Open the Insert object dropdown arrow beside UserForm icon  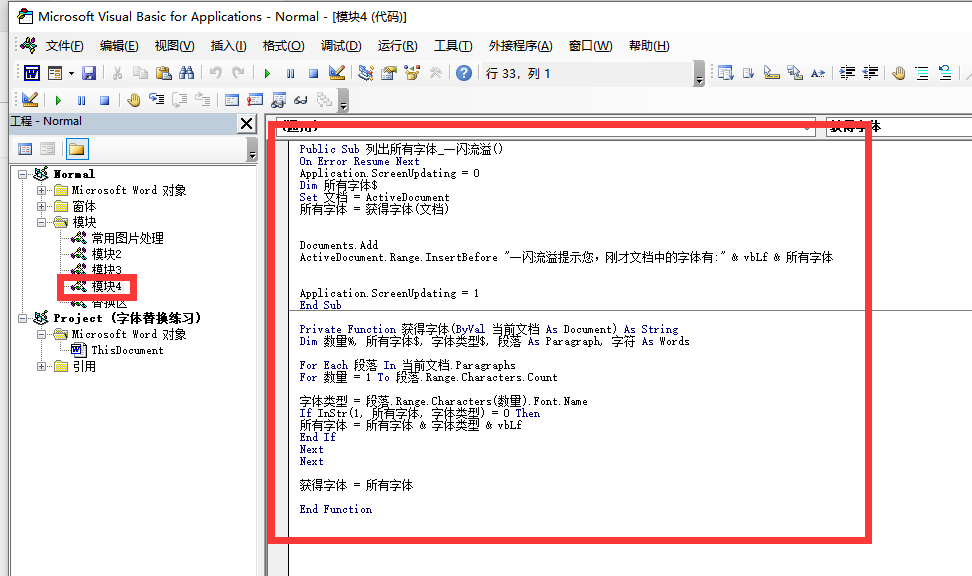pos(71,73)
